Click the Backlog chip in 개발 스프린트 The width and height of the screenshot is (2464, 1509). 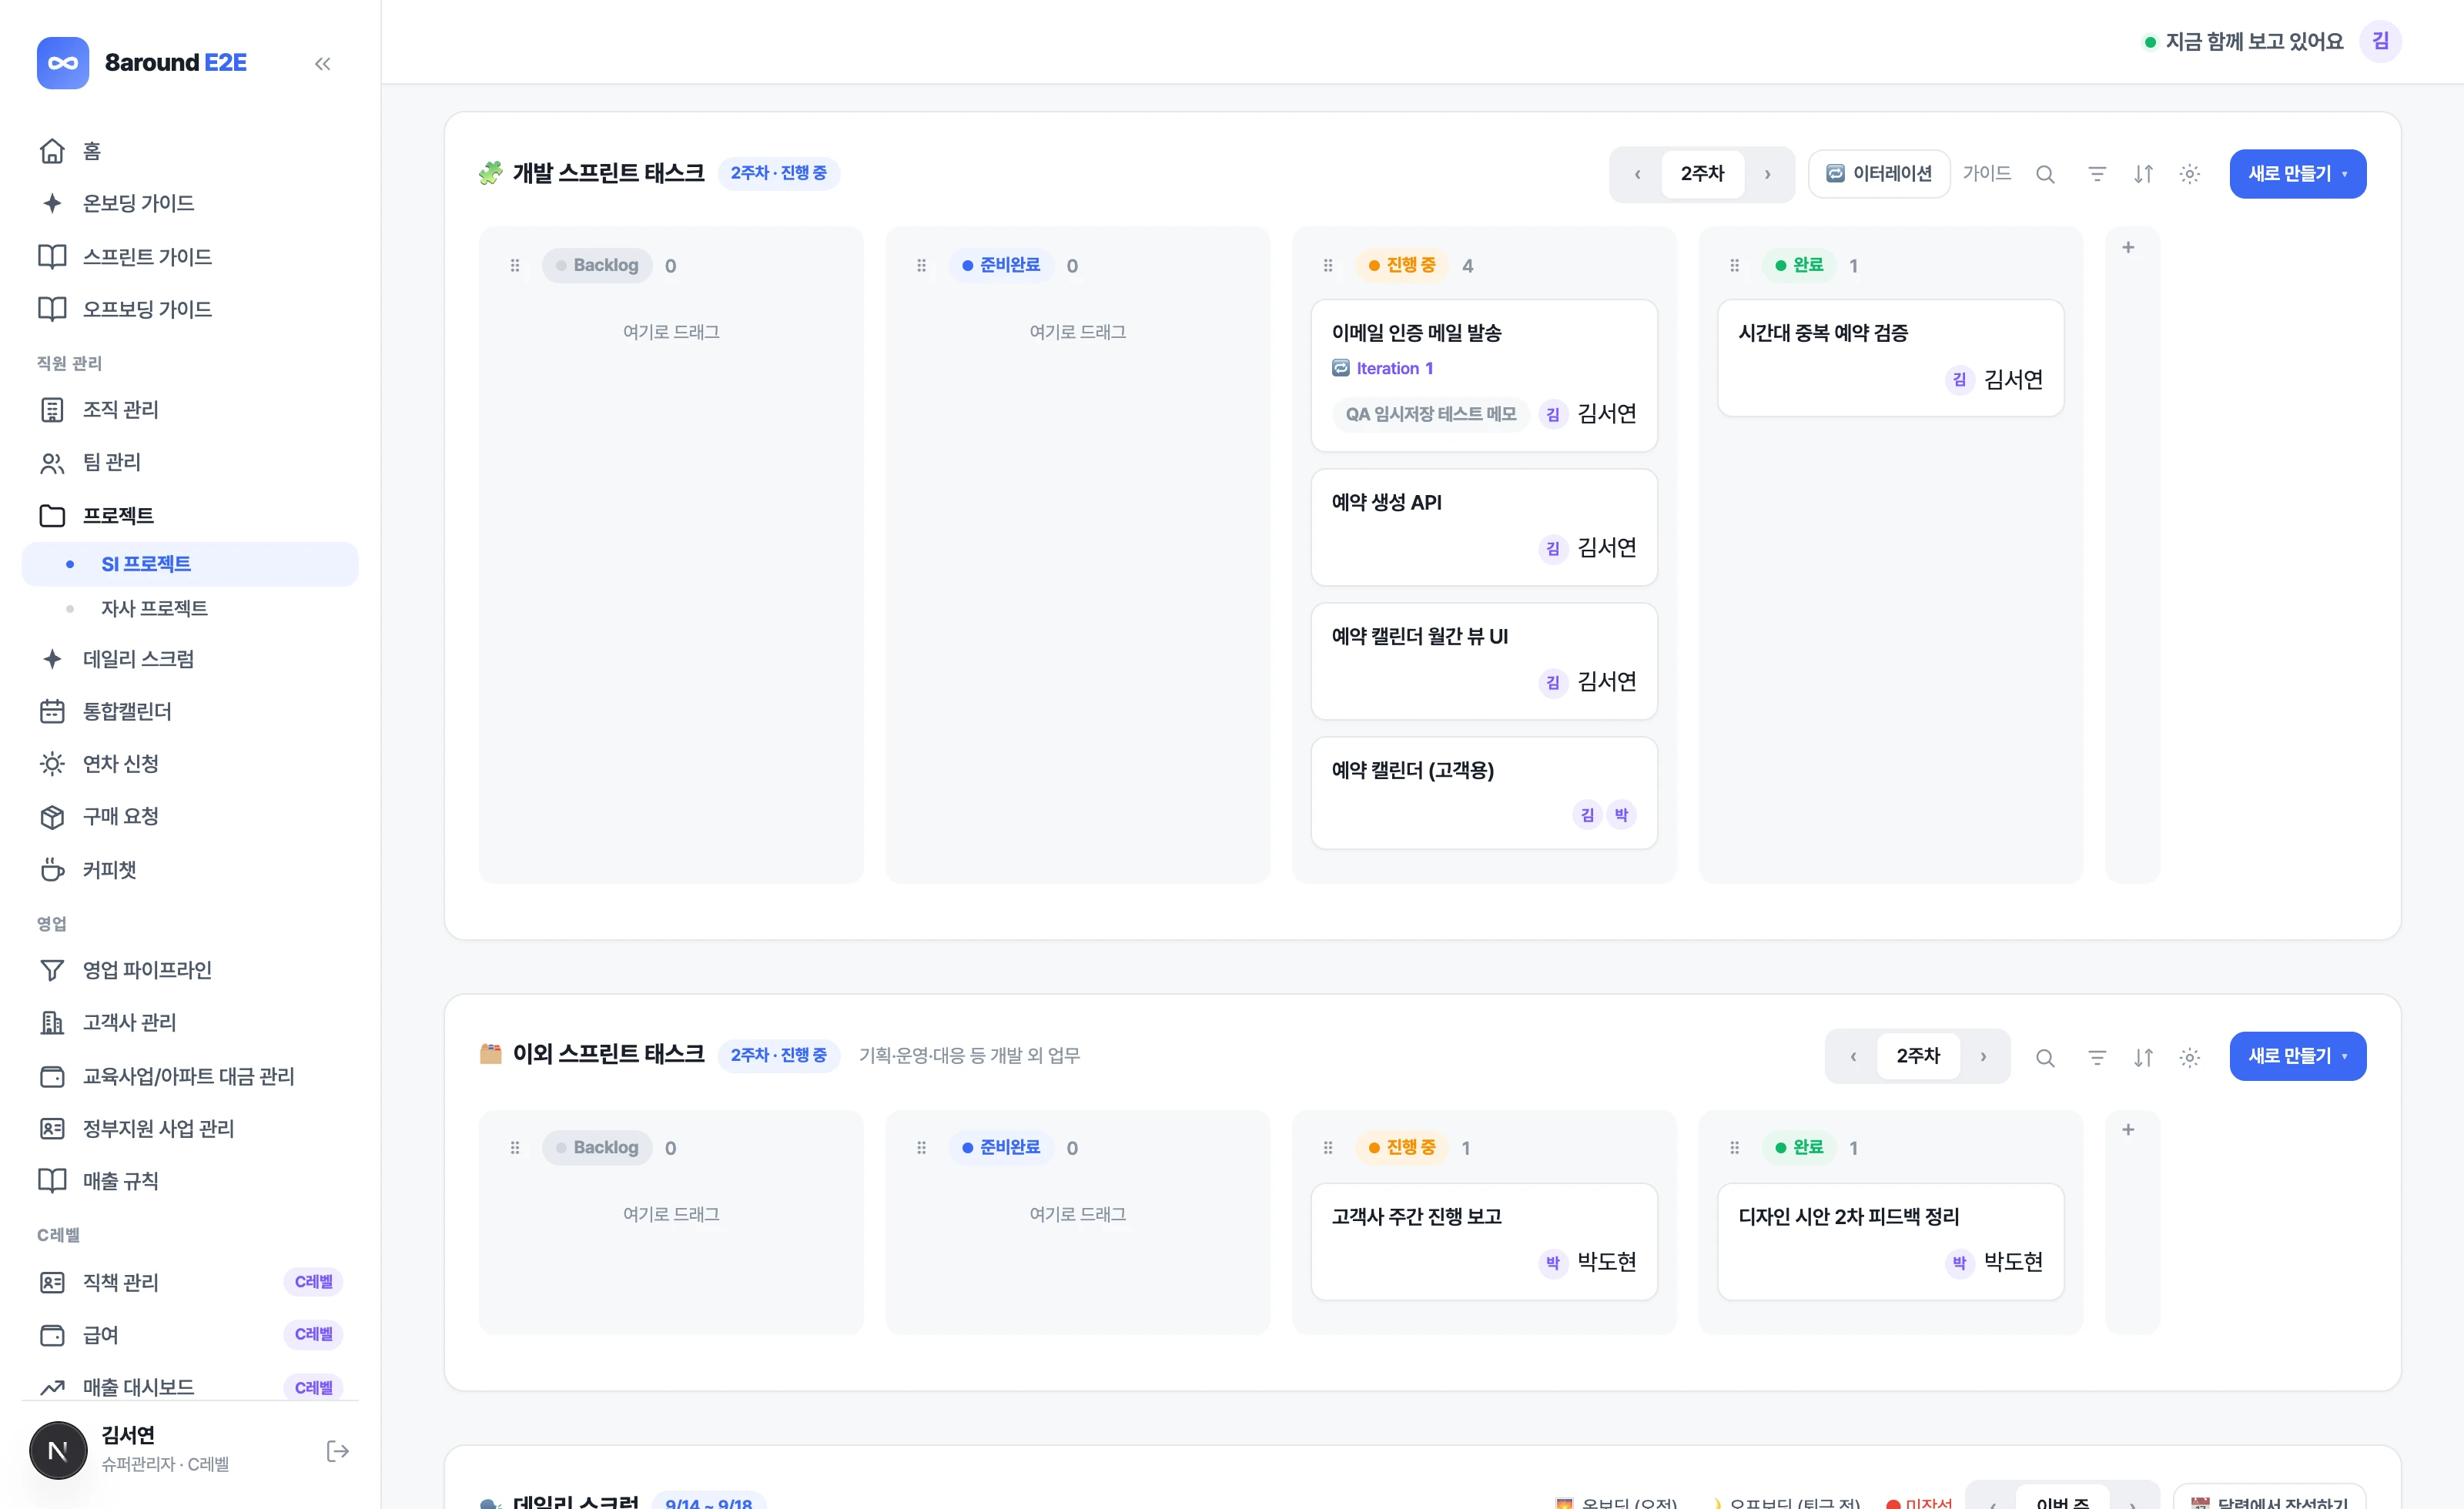coord(597,265)
